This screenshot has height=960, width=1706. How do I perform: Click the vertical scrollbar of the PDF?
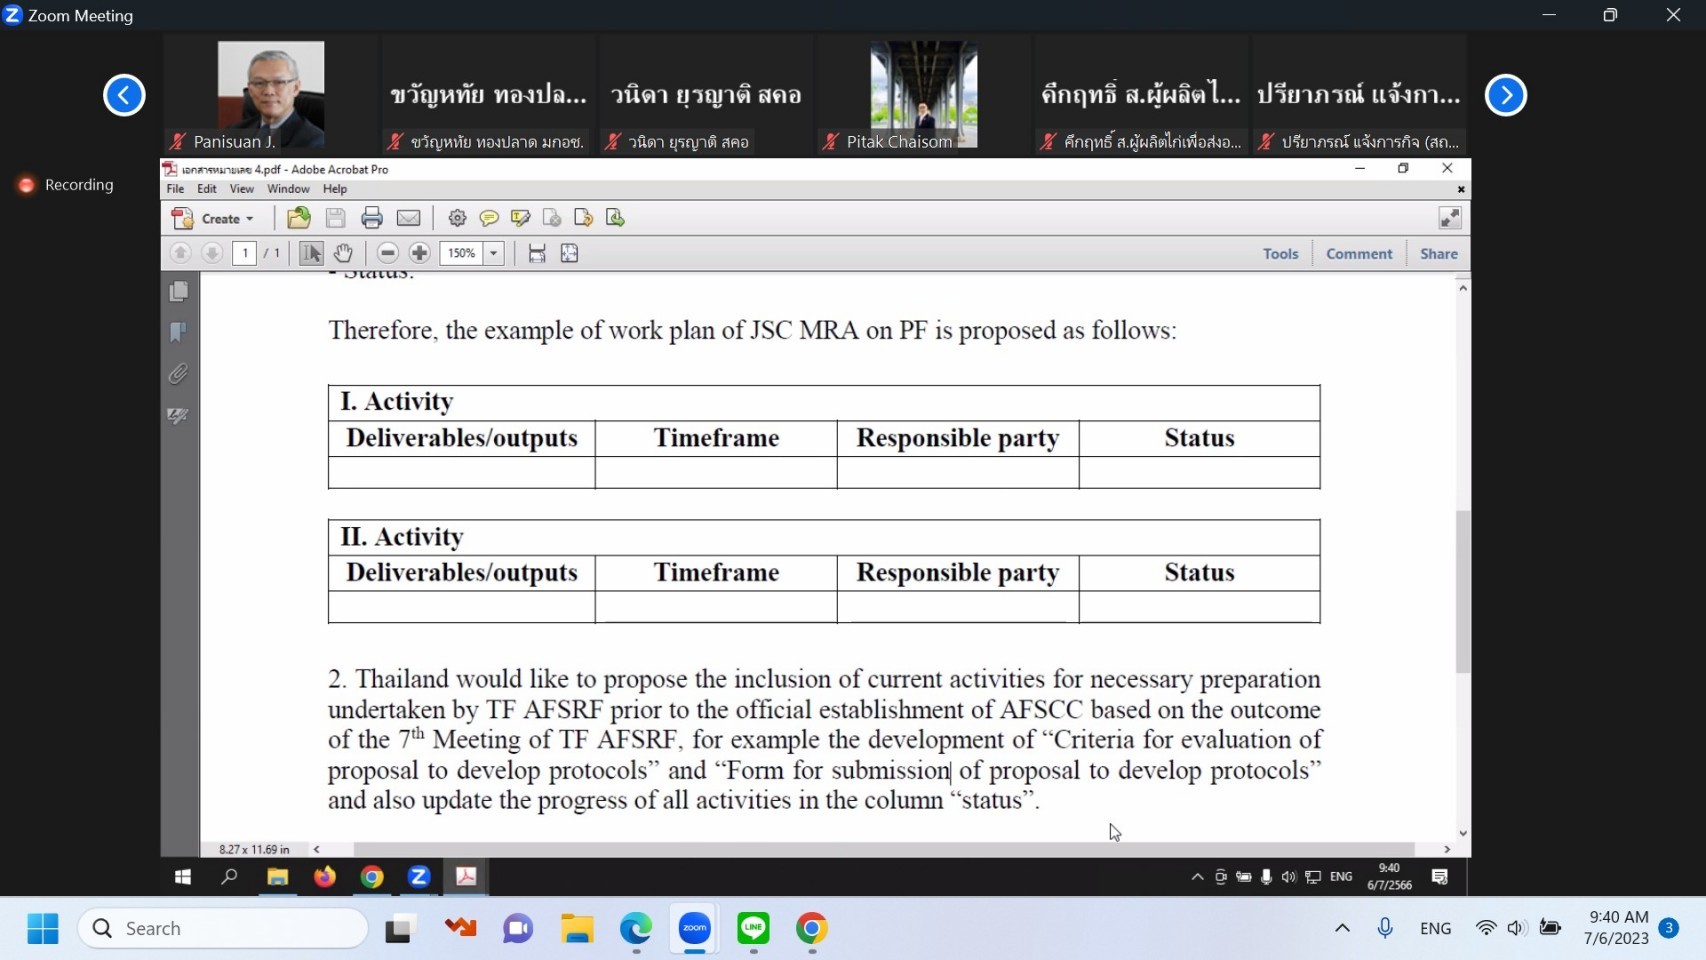(x=1463, y=590)
